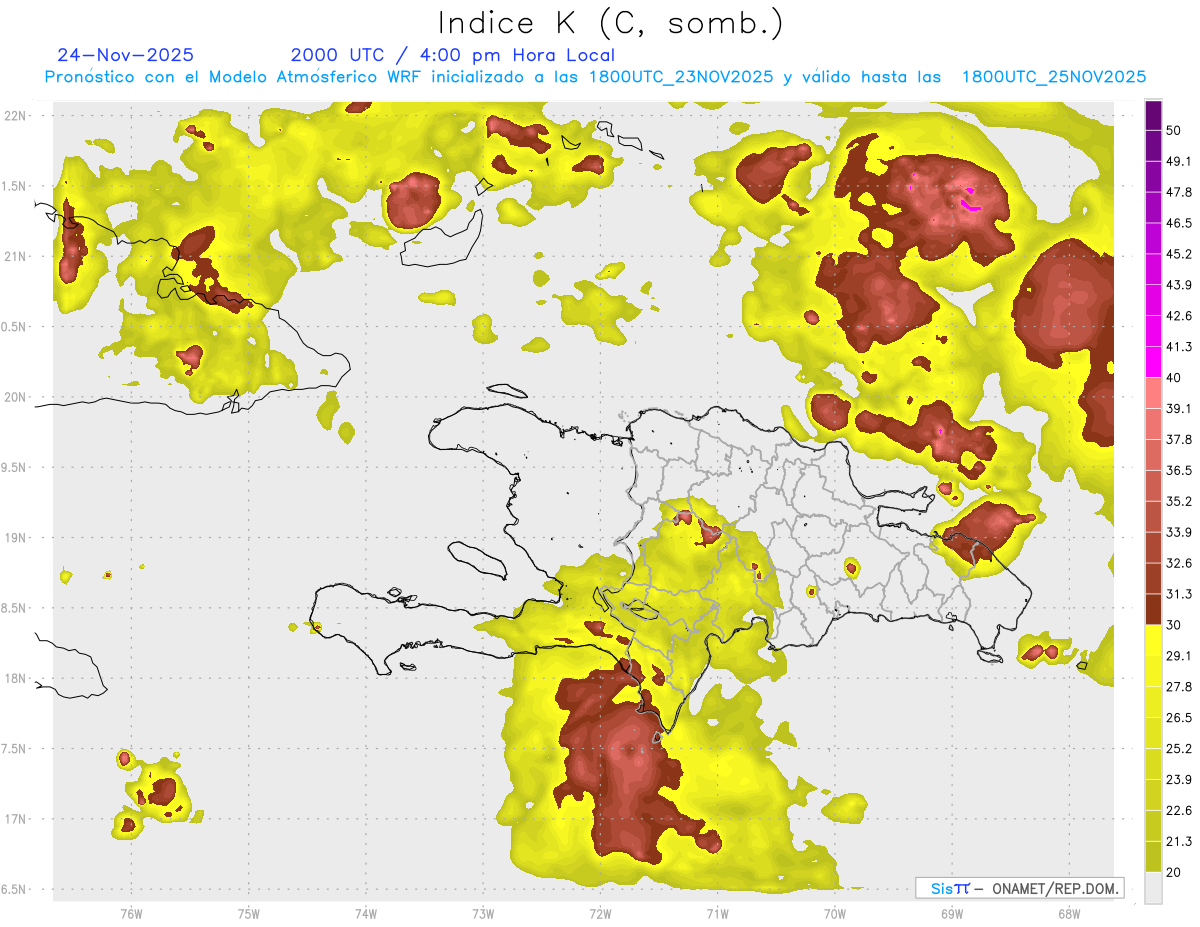The height and width of the screenshot is (927, 1200).
Task: Pick the gray swatch below 20 on scale
Action: point(1153,888)
